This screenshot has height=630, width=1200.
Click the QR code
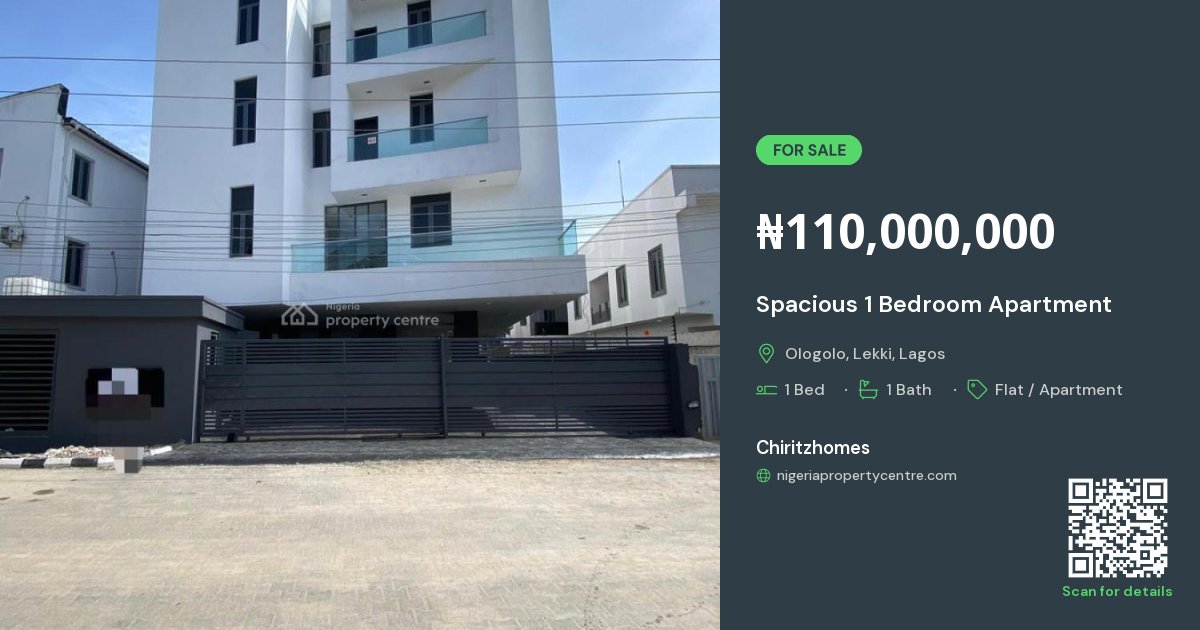click(1118, 528)
